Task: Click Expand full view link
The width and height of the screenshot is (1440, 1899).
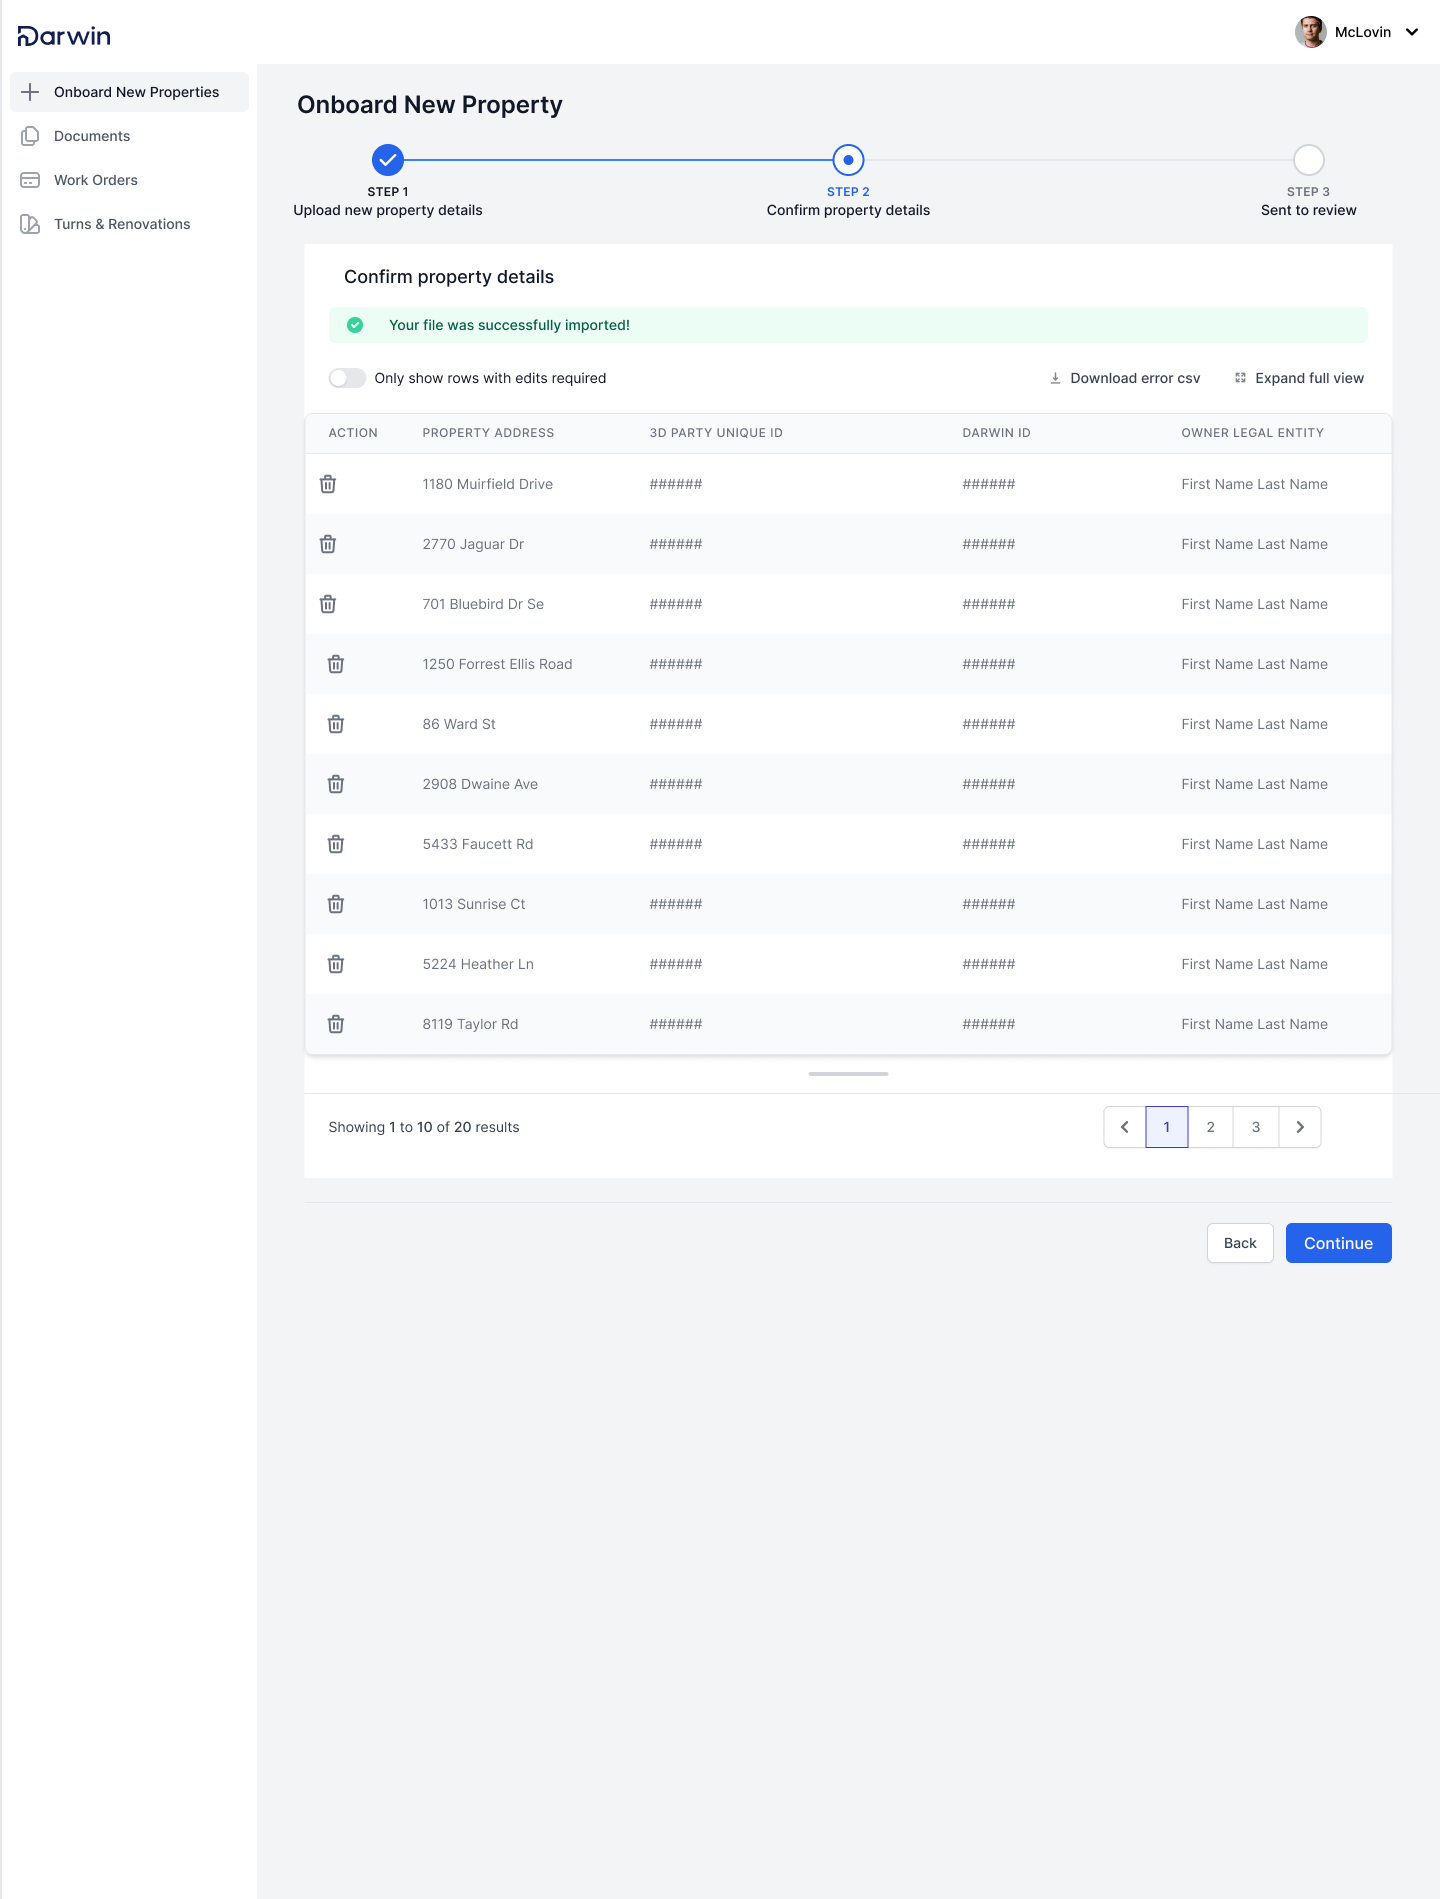Action: [x=1299, y=378]
